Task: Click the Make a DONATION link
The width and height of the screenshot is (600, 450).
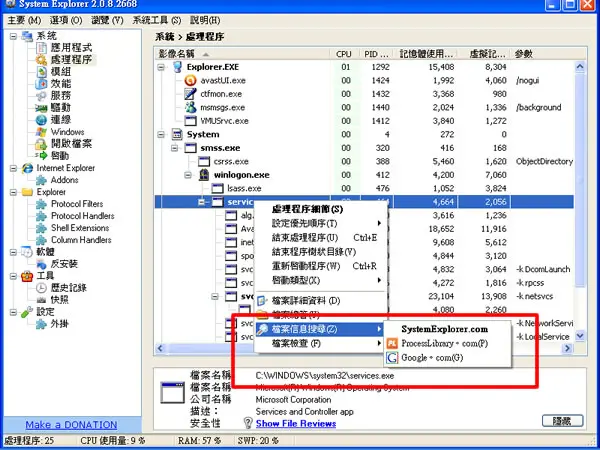Action: click(71, 425)
